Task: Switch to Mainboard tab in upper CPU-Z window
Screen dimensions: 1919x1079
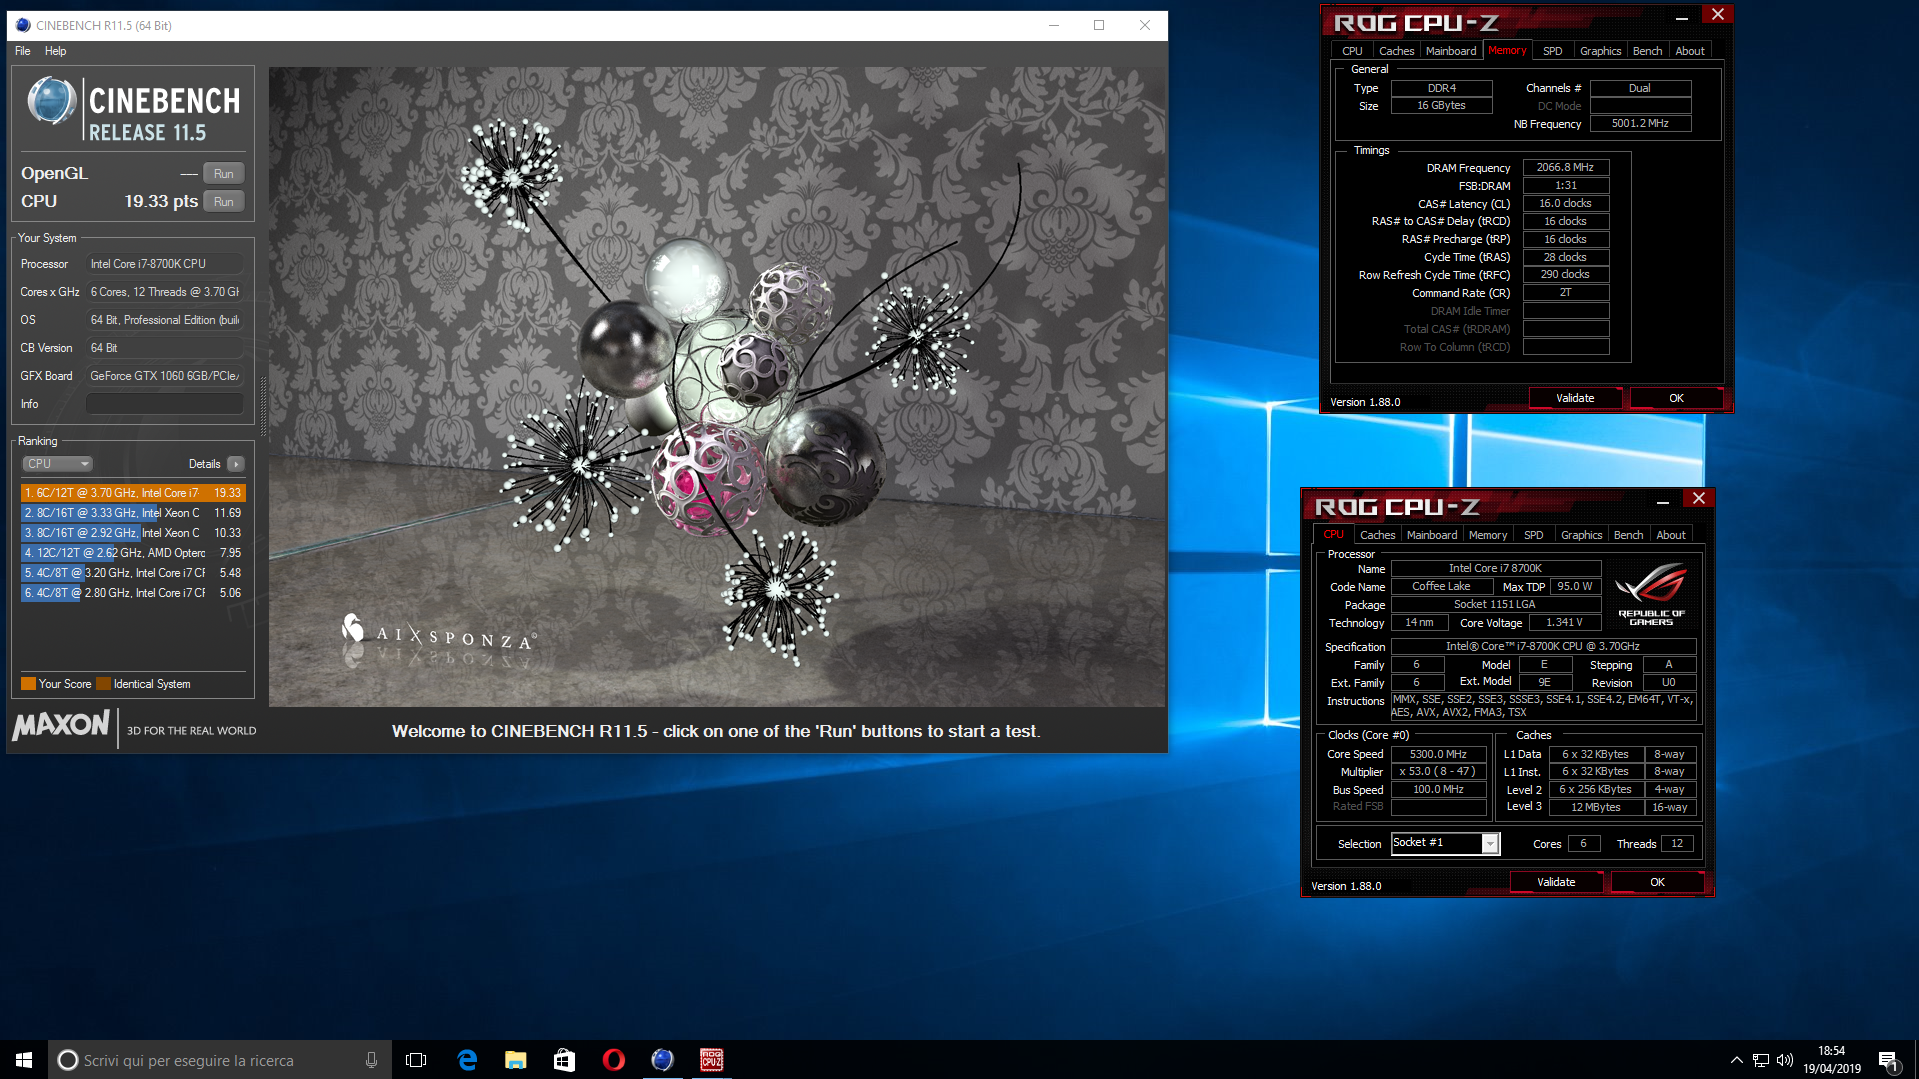Action: coord(1451,51)
